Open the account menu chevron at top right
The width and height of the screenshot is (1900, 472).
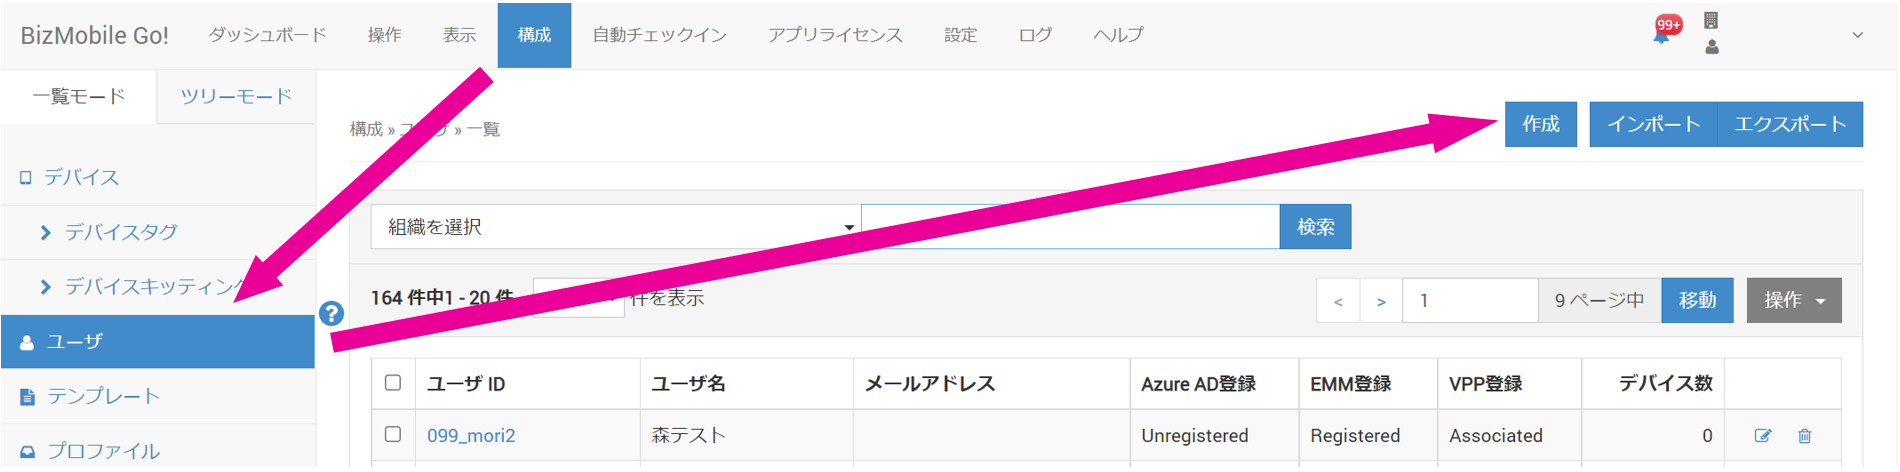click(1857, 35)
